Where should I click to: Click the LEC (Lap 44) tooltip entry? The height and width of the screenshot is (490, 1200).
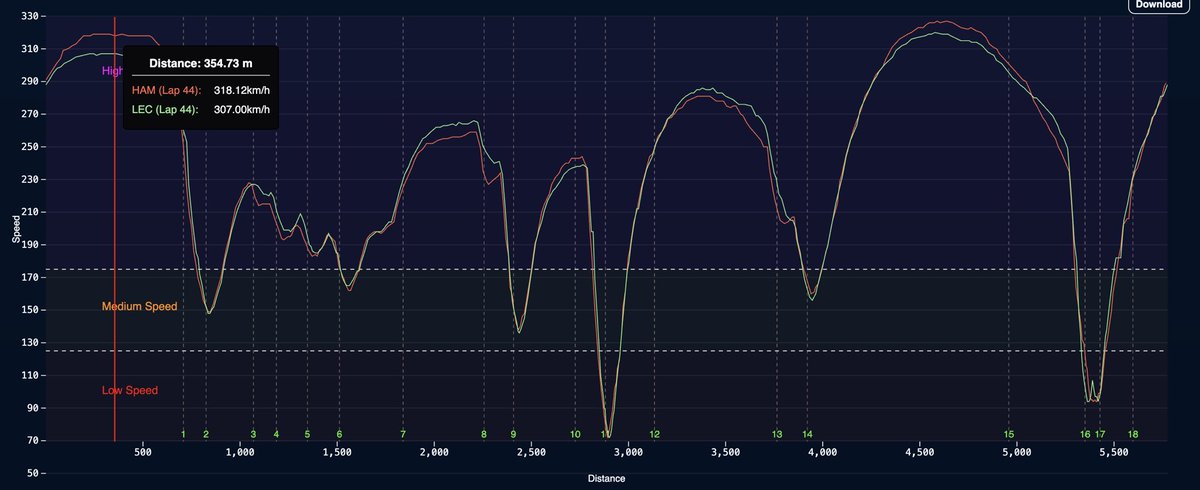[166, 109]
